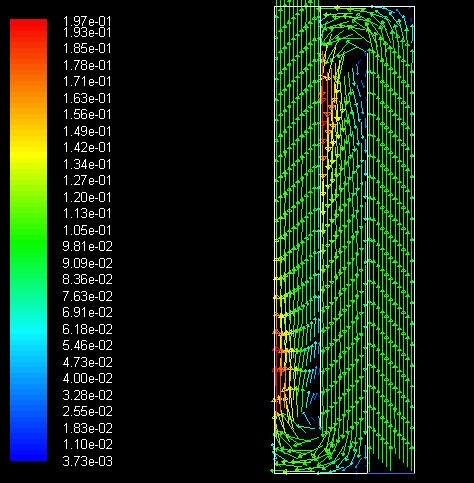Click the uniform green vectors in the right channel

[x=391, y=233]
